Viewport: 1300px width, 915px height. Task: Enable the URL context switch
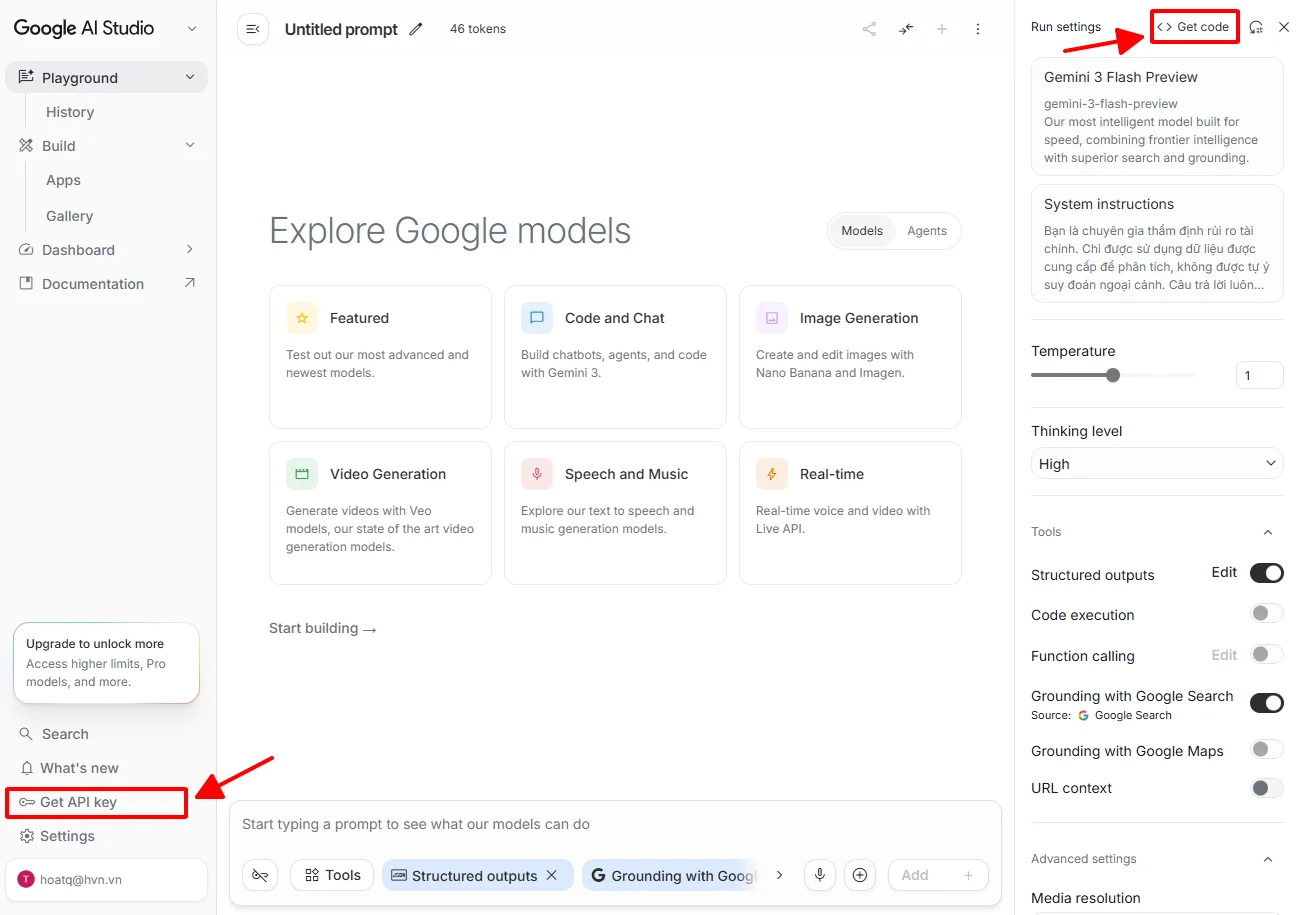pyautogui.click(x=1267, y=788)
